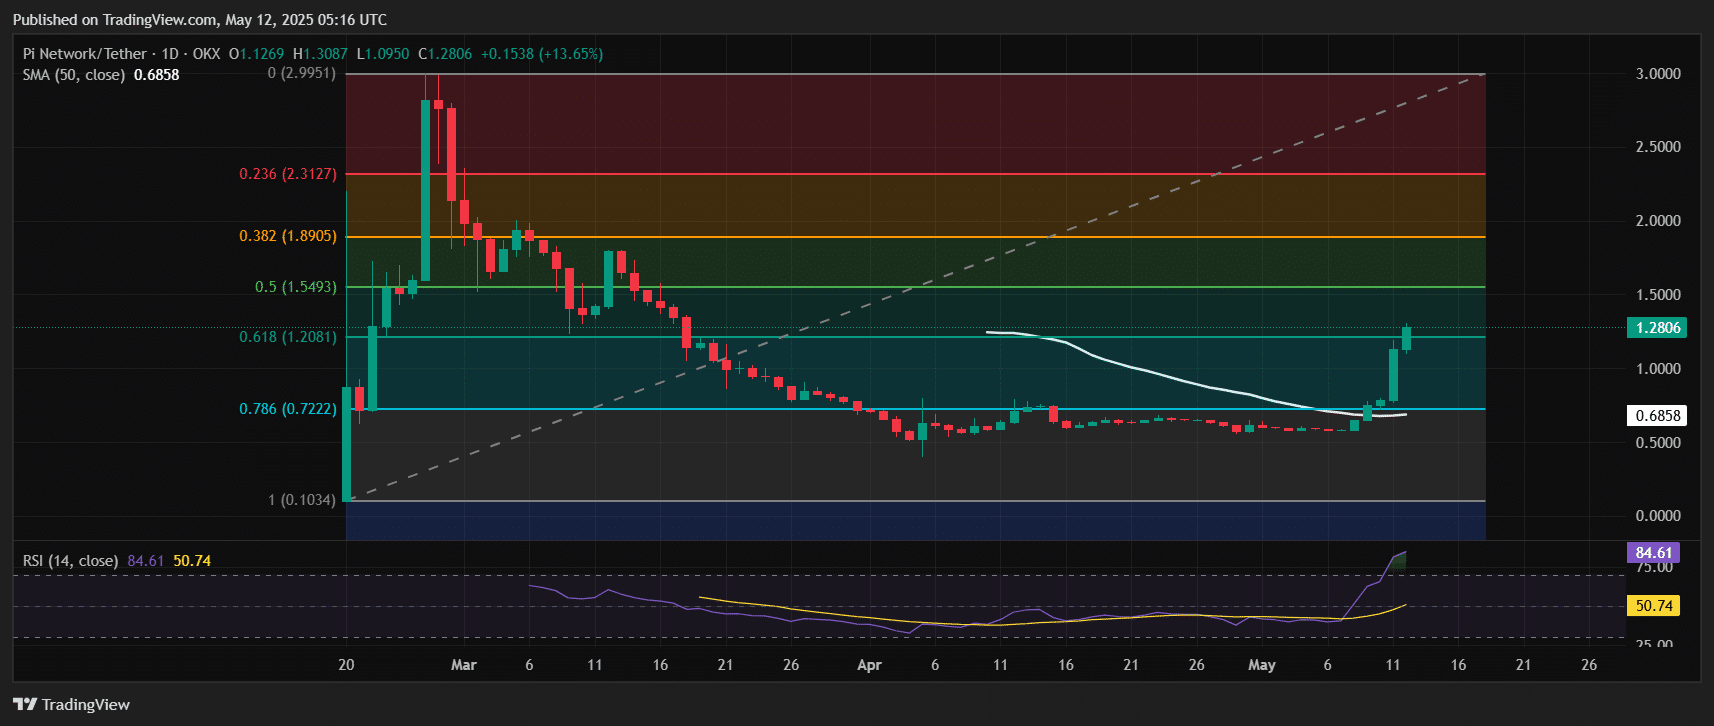Image resolution: width=1714 pixels, height=726 pixels.
Task: Click the low value L1.0950 in header
Action: pyautogui.click(x=382, y=54)
